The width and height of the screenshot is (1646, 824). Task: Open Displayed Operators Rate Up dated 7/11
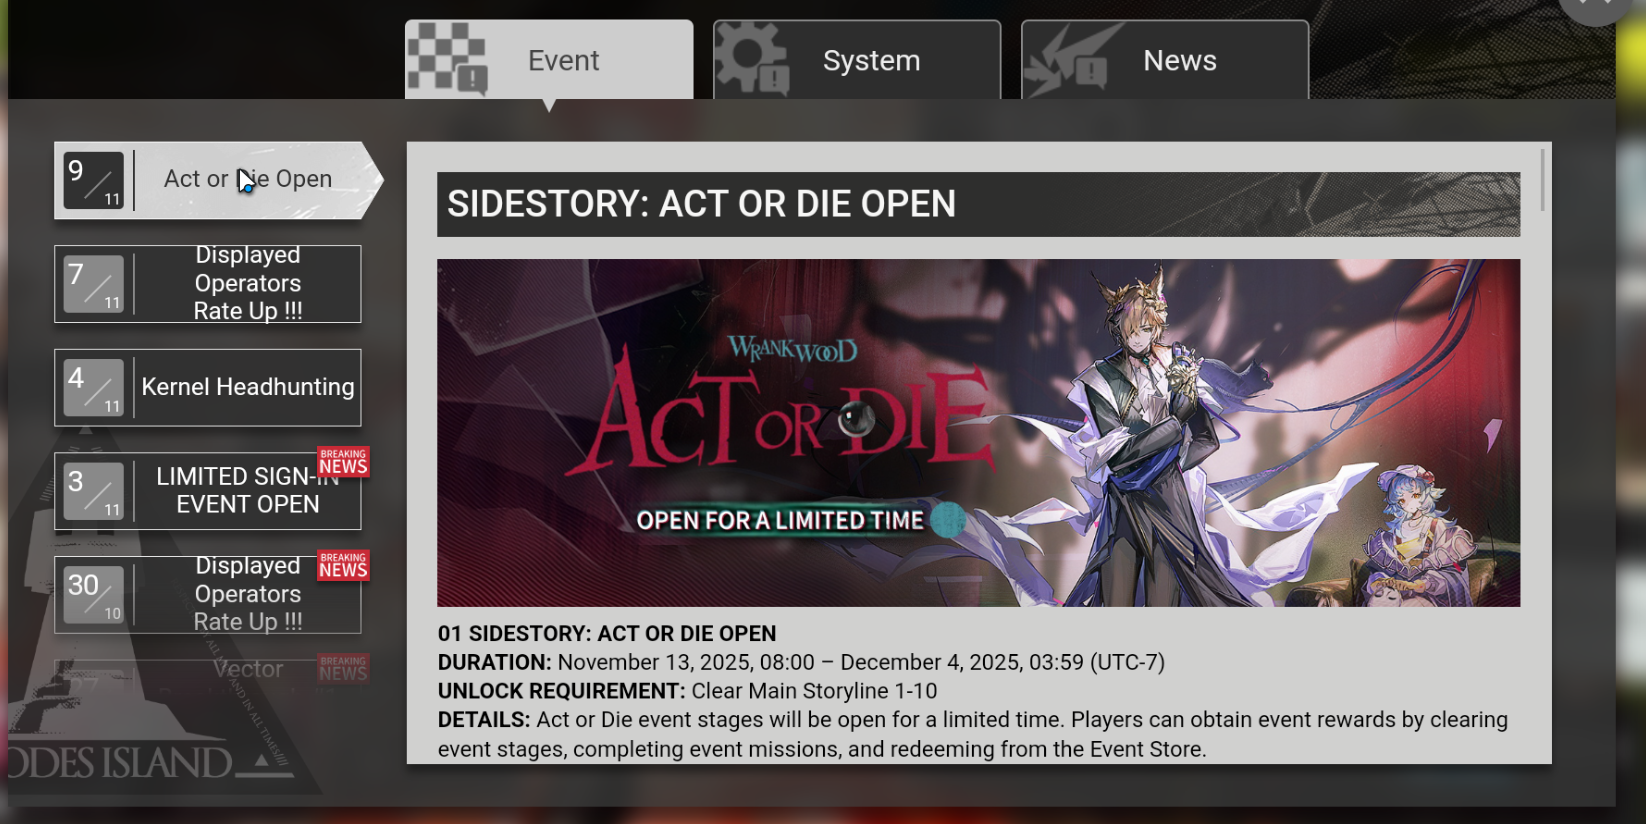click(x=208, y=284)
